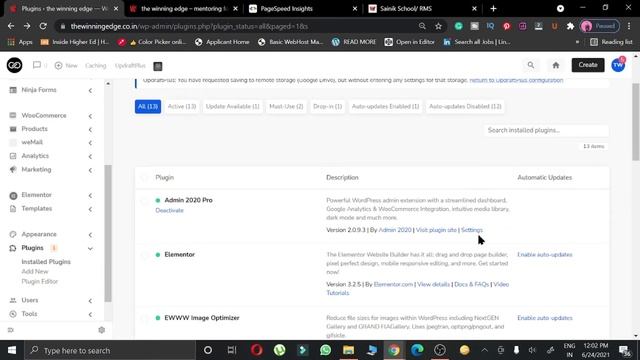Click the WooCommerce sidebar icon
This screenshot has width=640, height=360.
pyautogui.click(x=13, y=116)
